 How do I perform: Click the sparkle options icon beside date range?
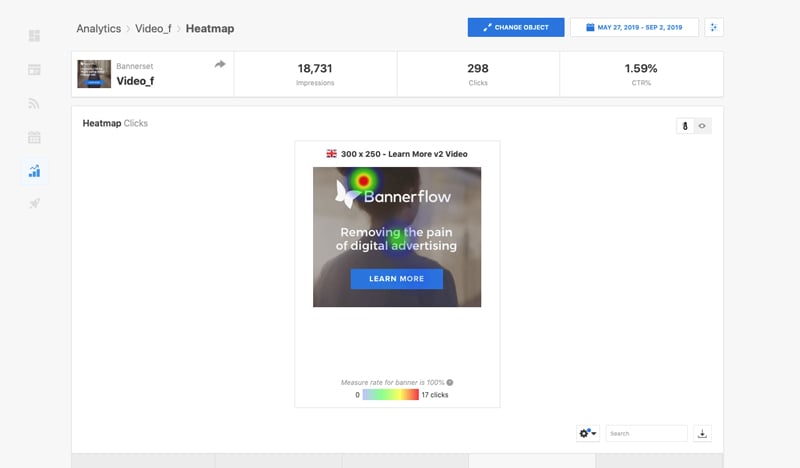coord(714,27)
